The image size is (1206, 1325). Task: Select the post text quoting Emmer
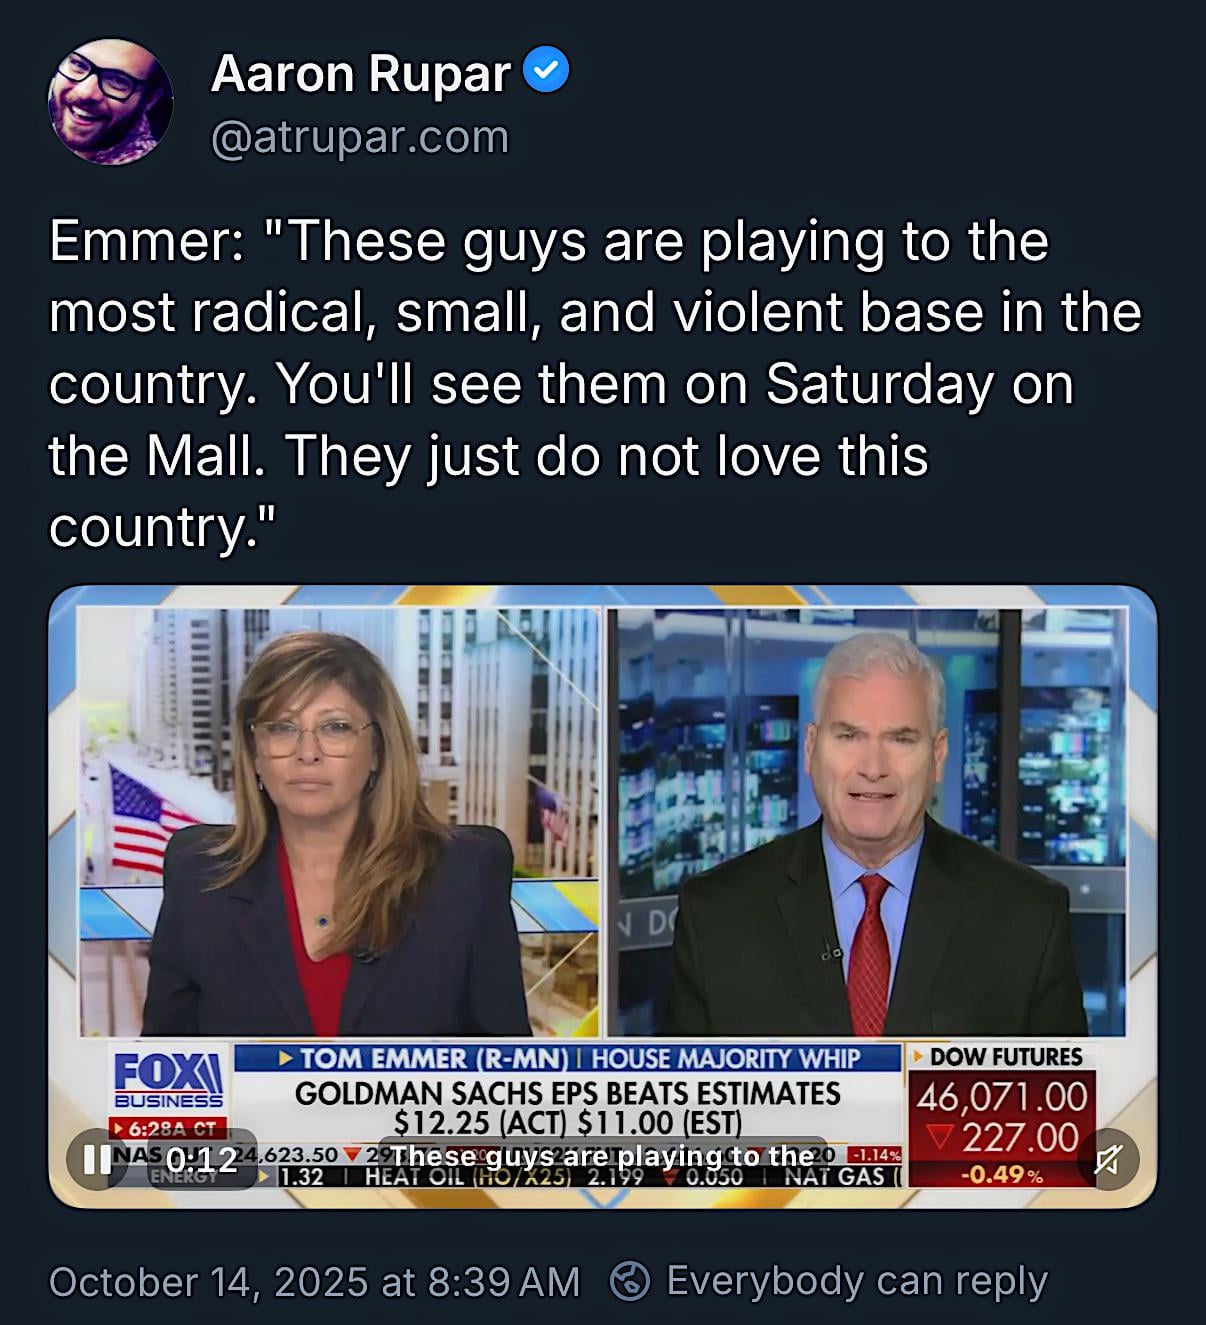(595, 384)
